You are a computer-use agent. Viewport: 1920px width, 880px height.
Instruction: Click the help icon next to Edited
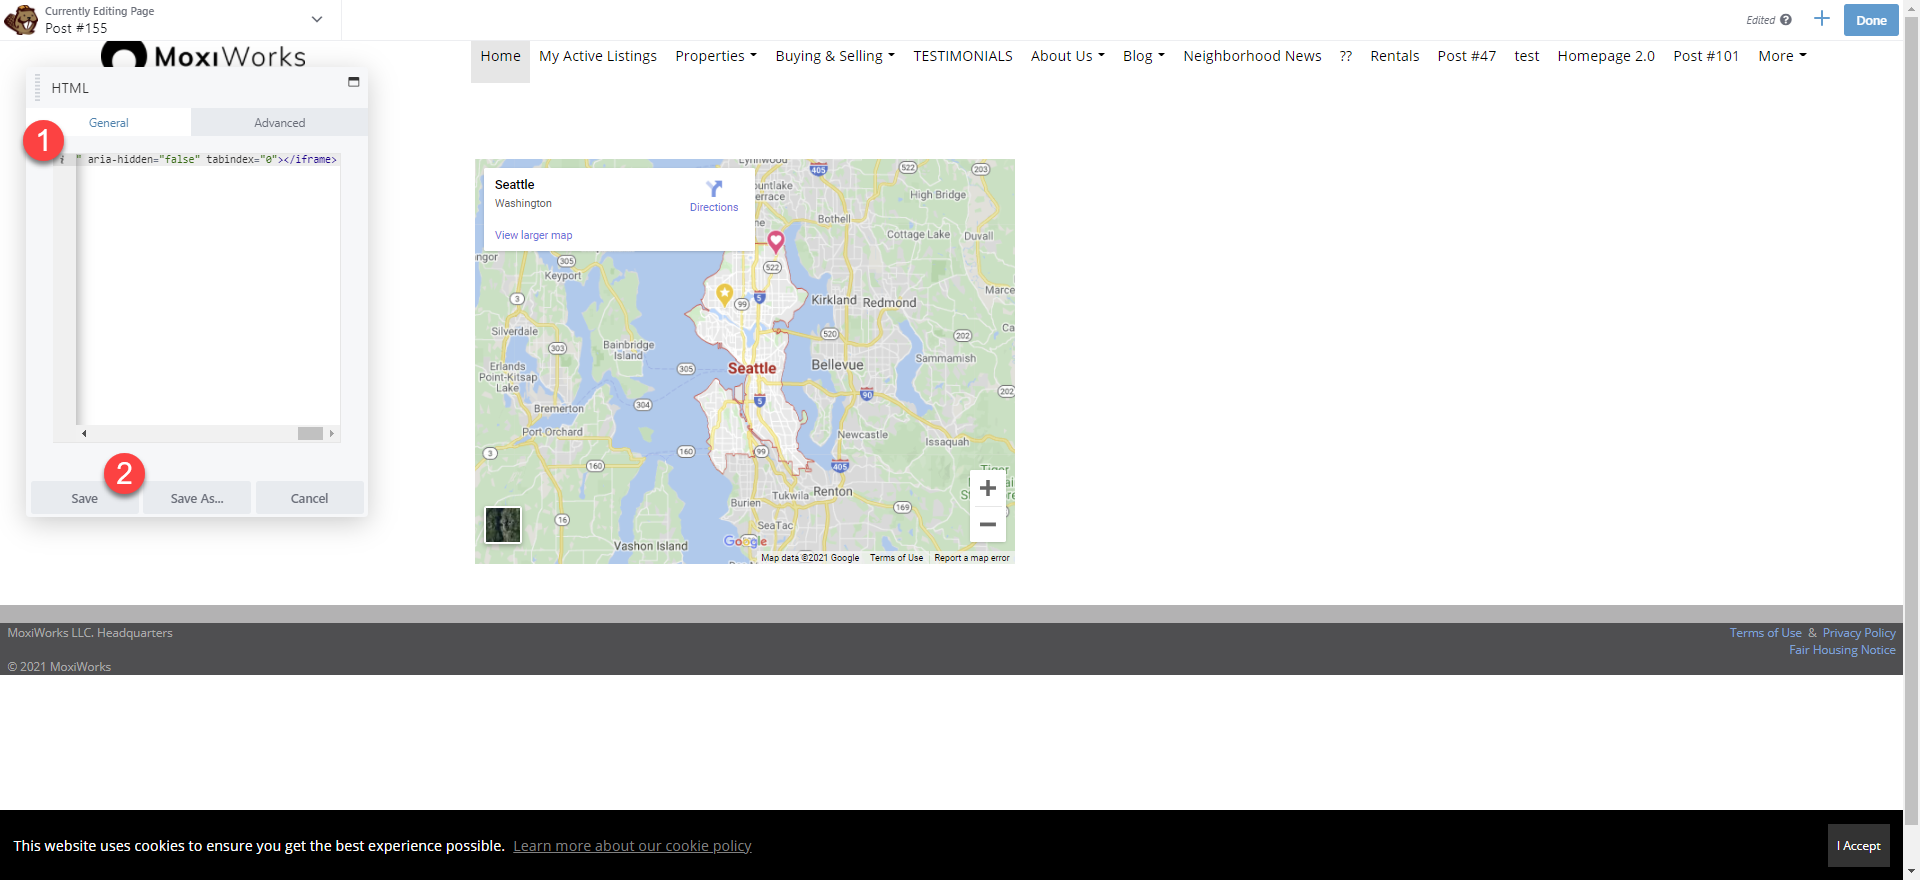click(1786, 20)
